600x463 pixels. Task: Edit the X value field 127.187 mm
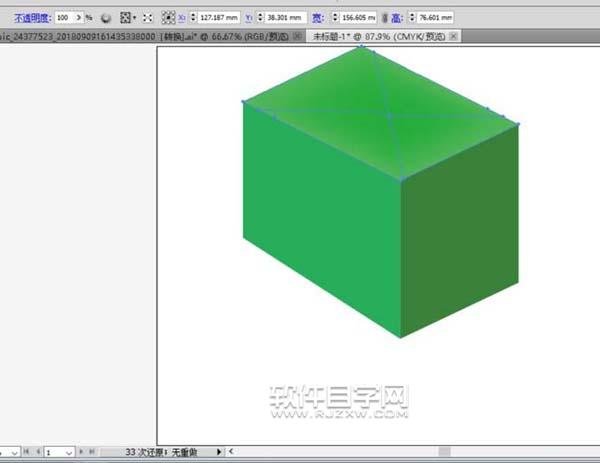[x=218, y=18]
